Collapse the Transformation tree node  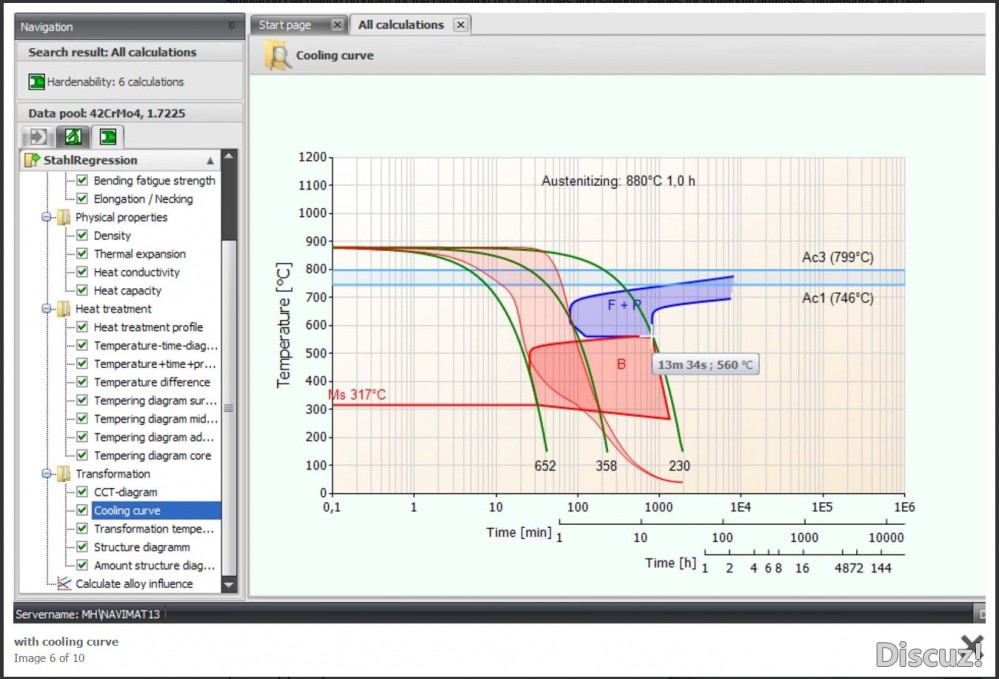[x=47, y=474]
